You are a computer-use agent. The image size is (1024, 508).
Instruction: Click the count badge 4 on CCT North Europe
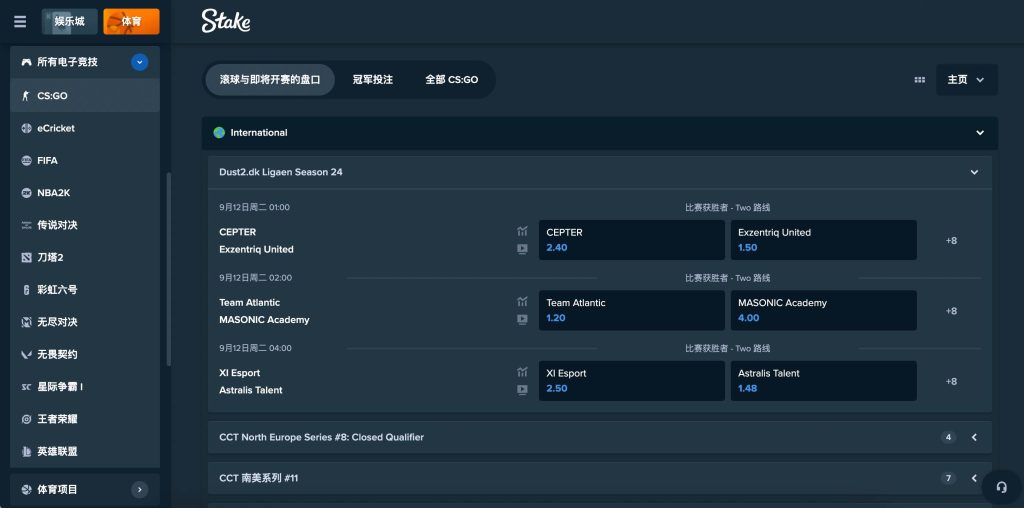(x=949, y=437)
